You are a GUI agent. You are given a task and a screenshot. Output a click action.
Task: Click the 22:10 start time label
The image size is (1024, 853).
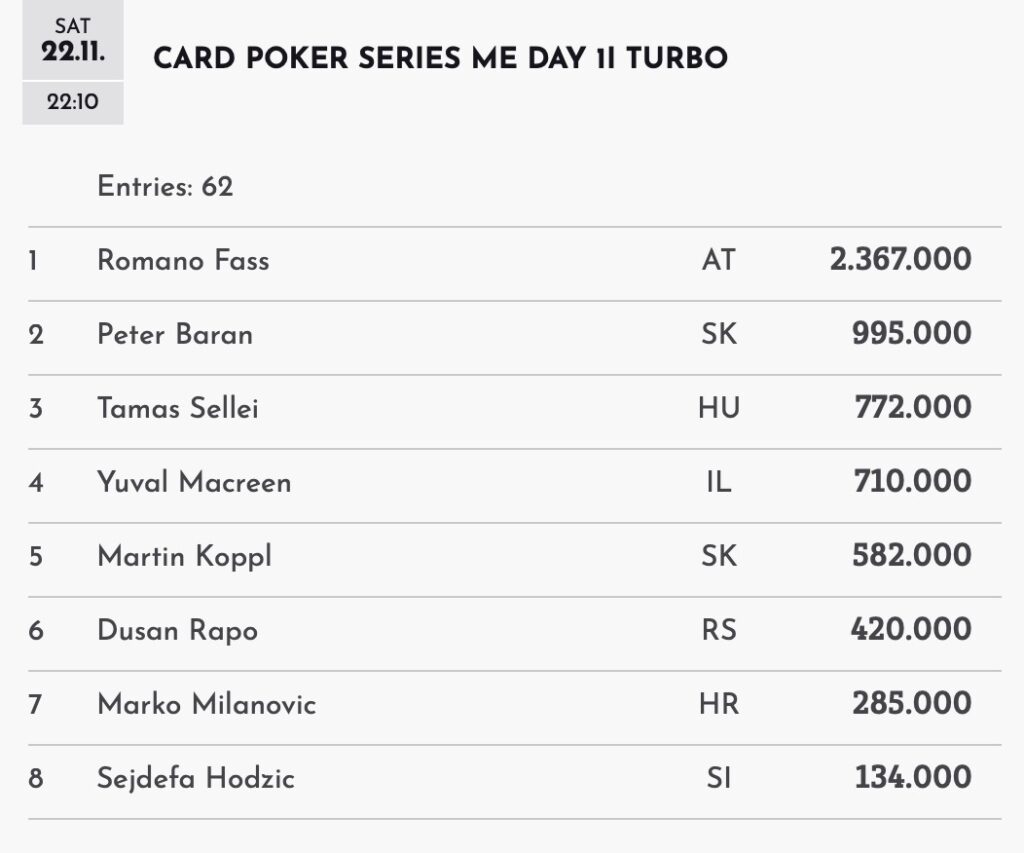click(x=72, y=102)
